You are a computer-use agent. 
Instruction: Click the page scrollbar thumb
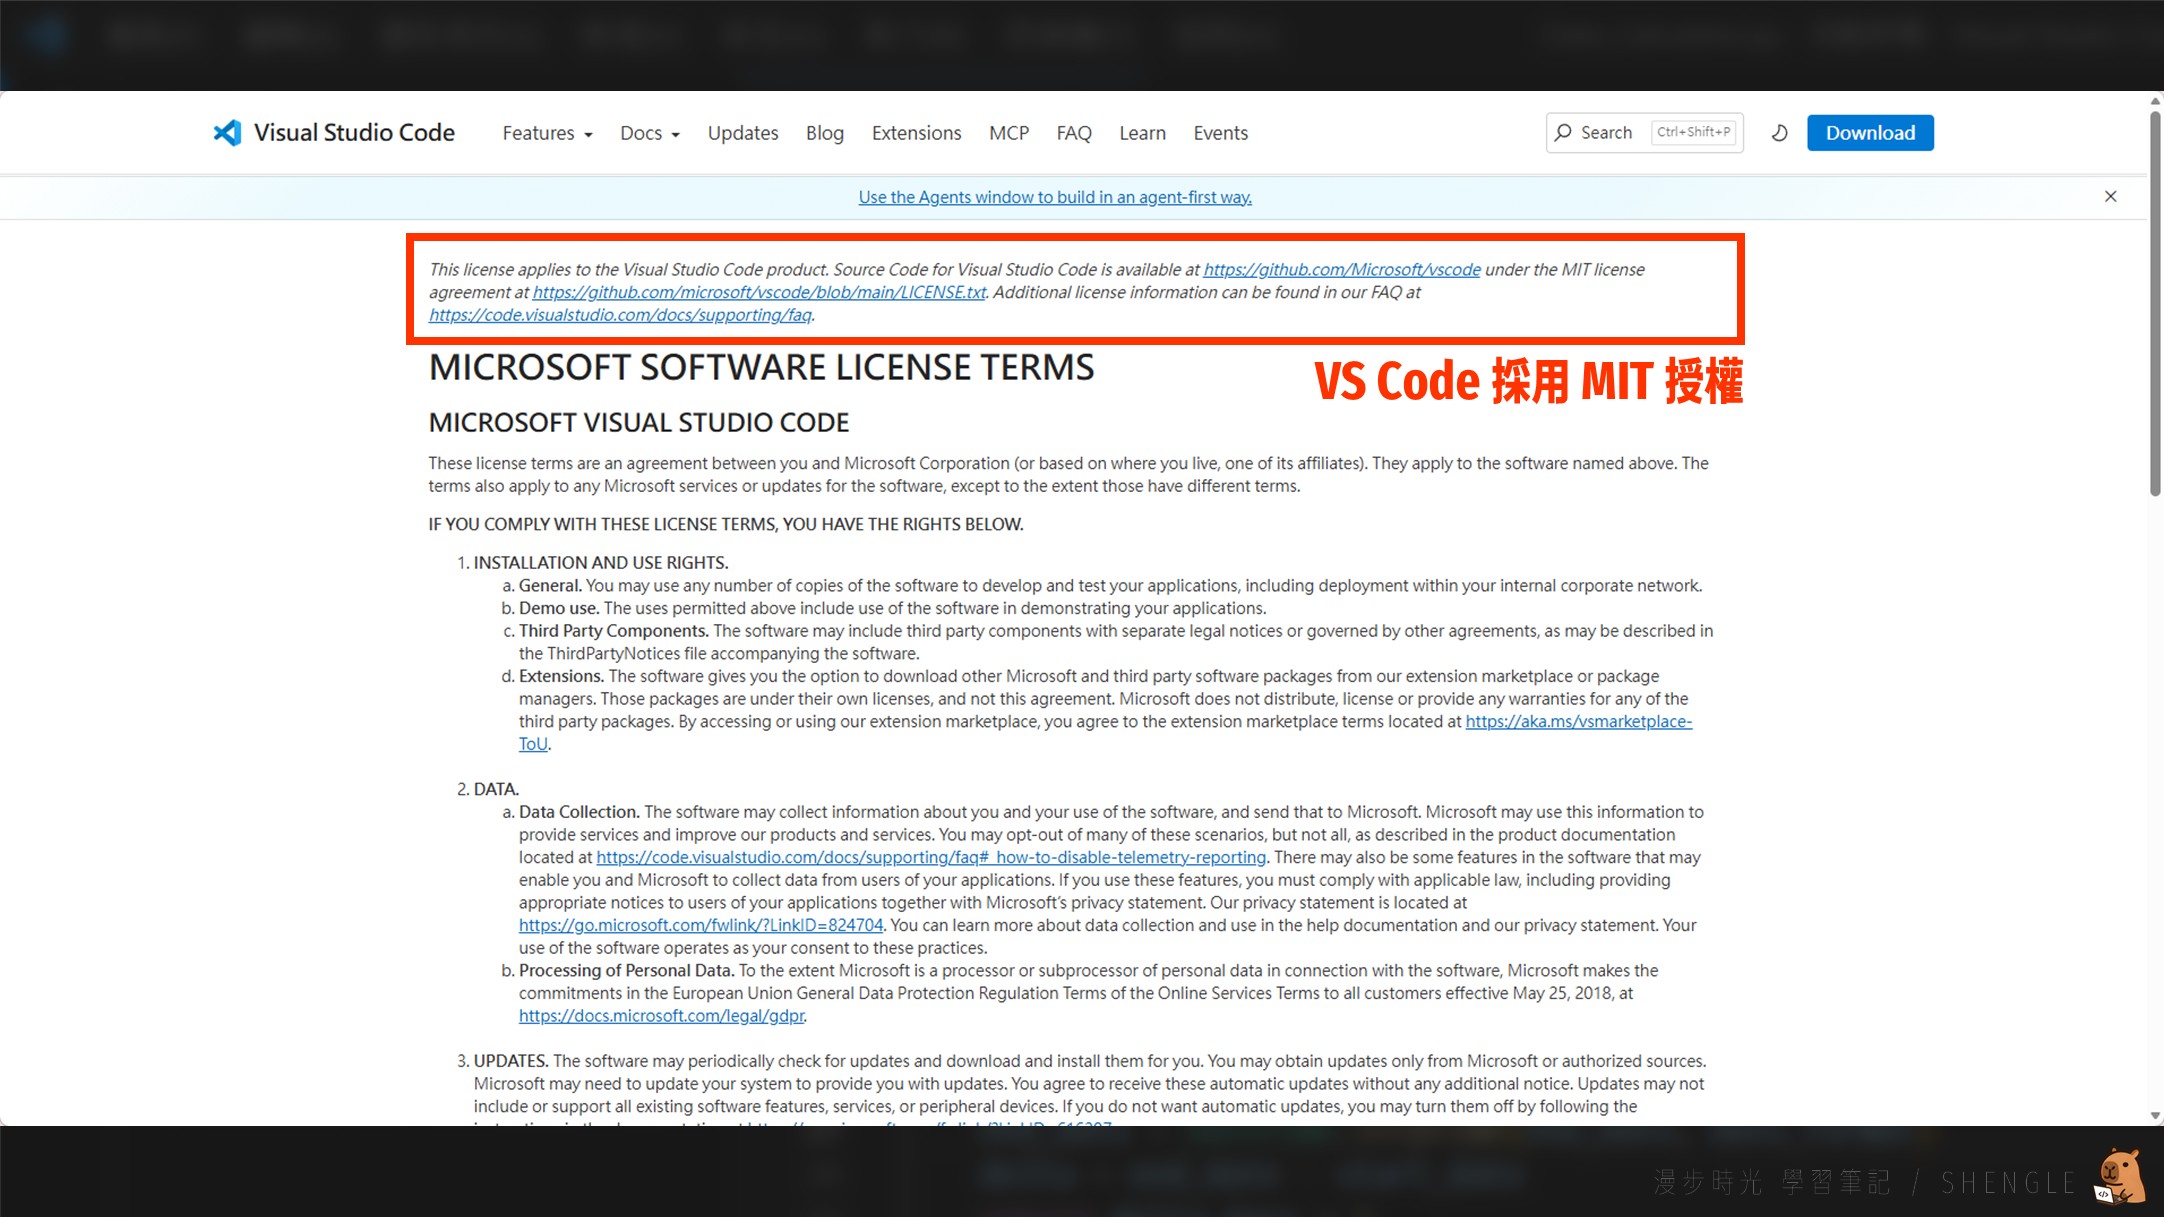(2155, 303)
